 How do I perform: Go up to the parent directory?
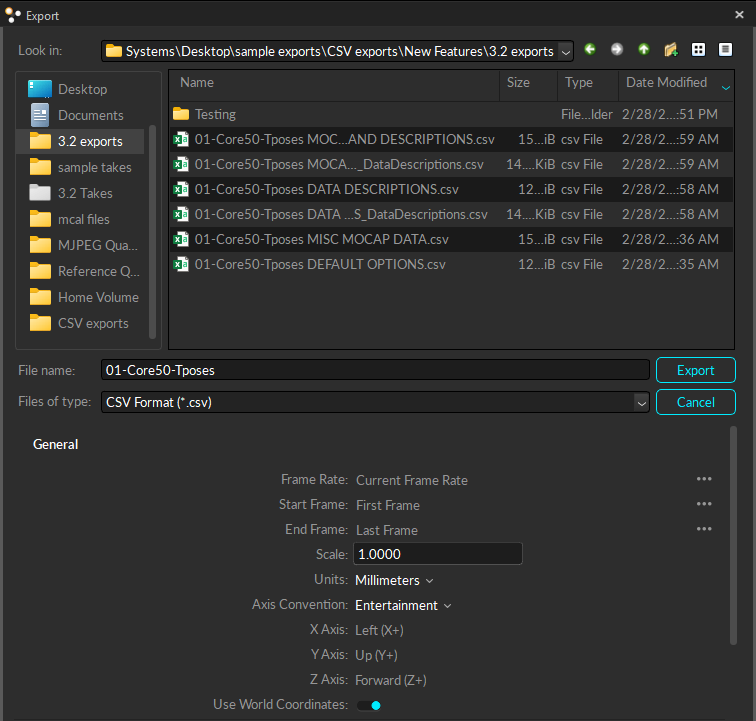644,50
